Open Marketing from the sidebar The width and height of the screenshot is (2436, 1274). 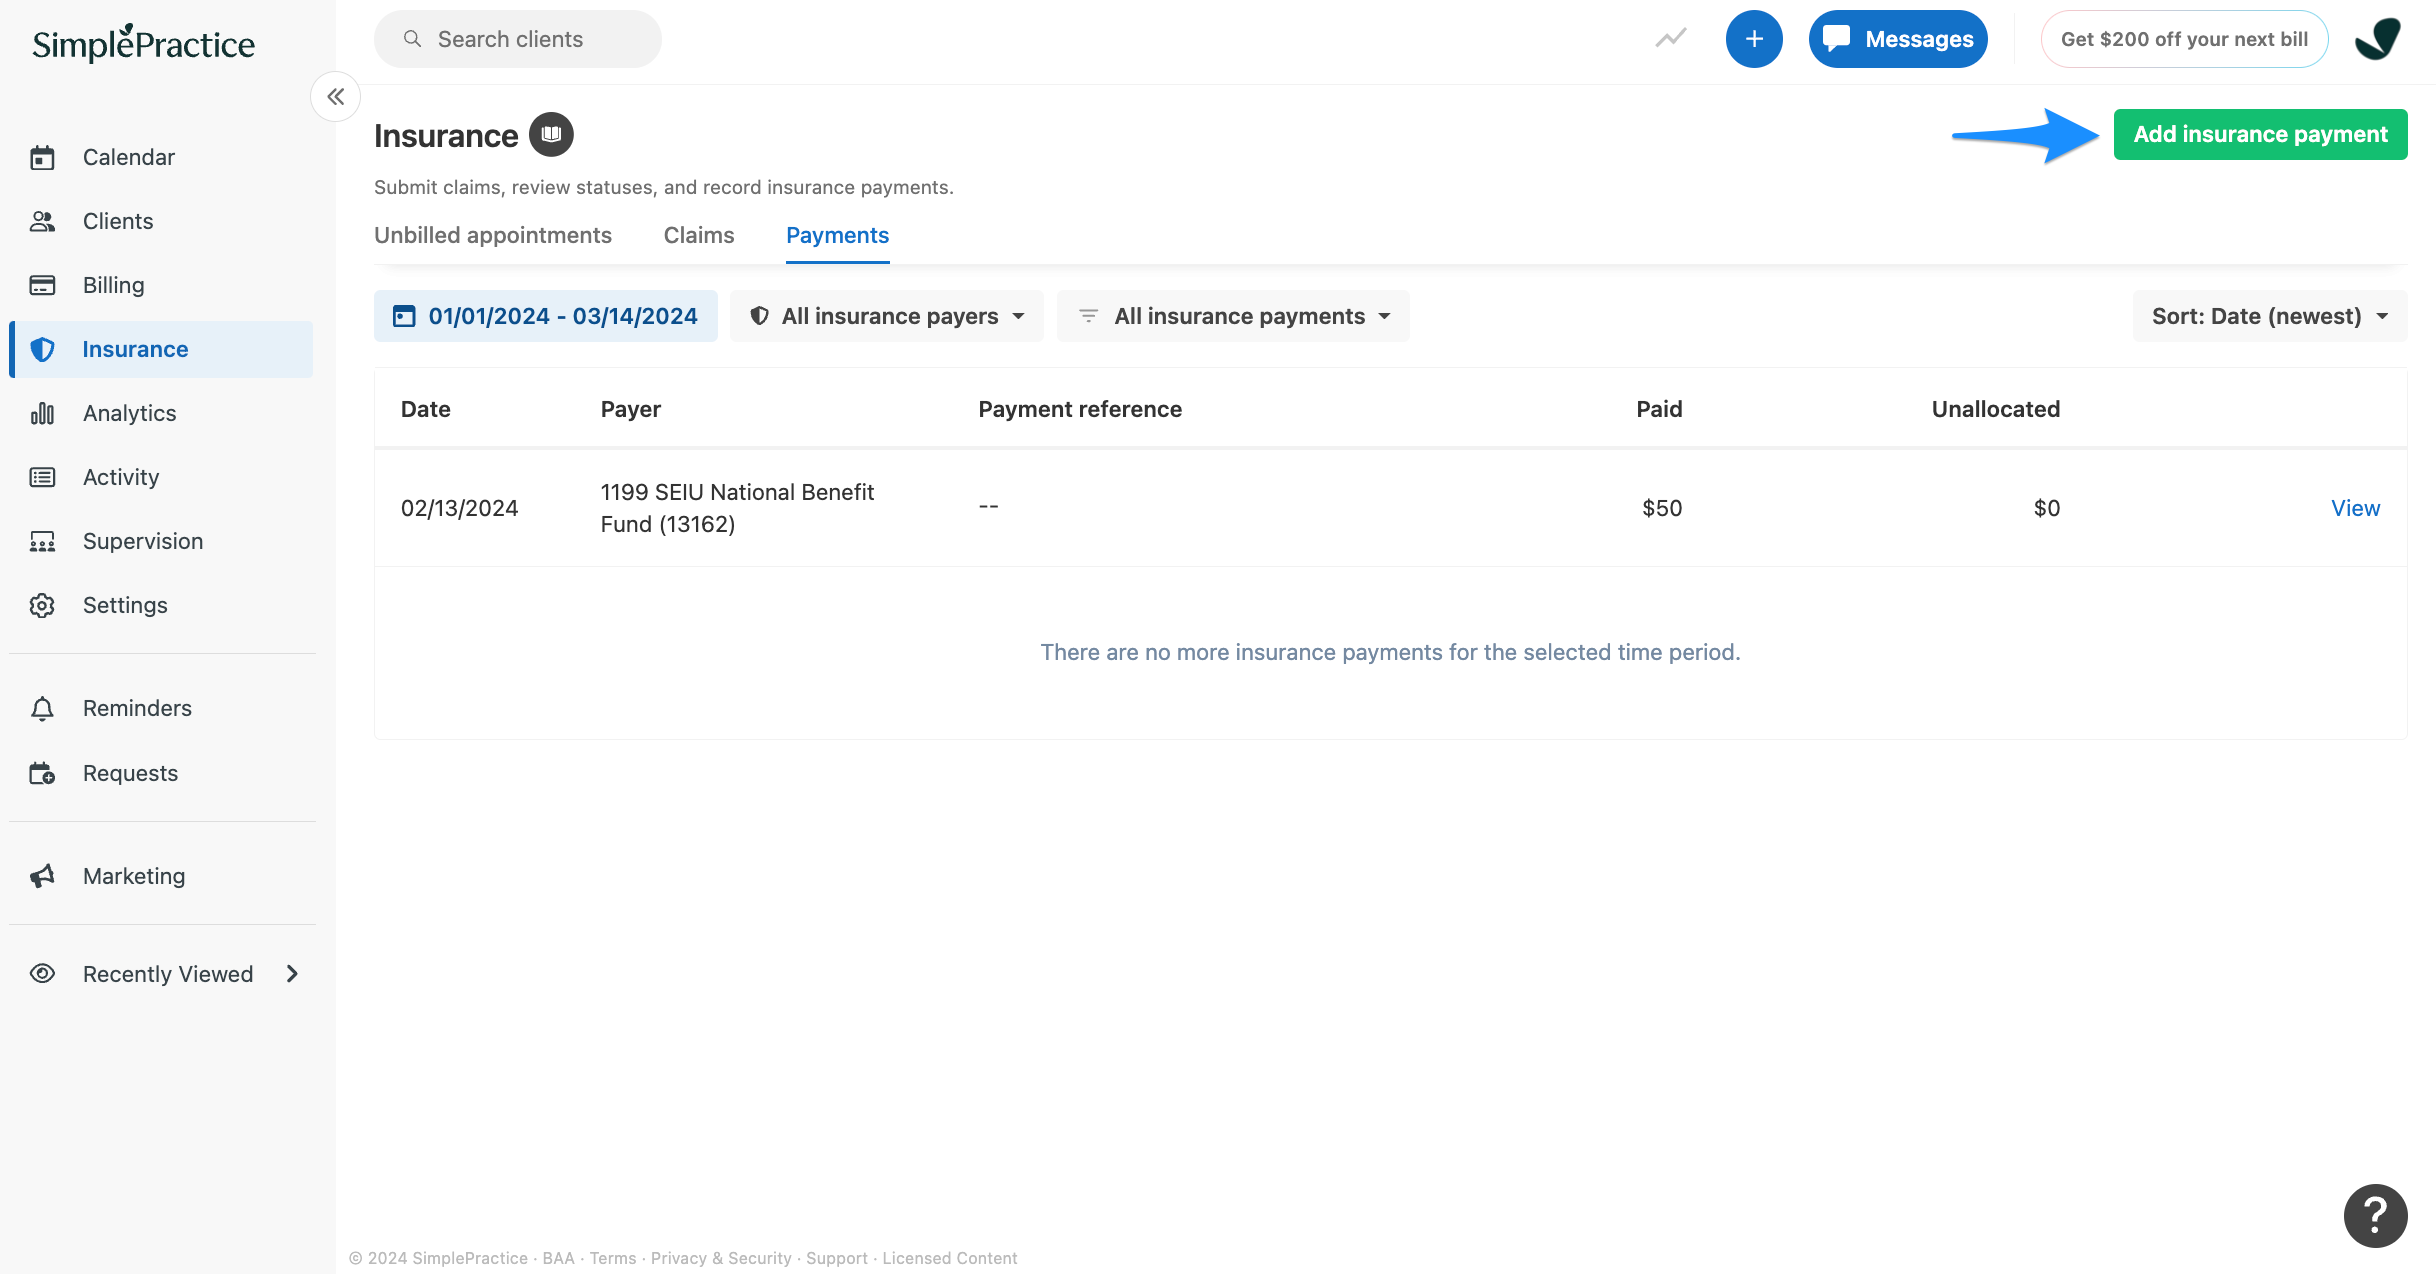pos(161,876)
